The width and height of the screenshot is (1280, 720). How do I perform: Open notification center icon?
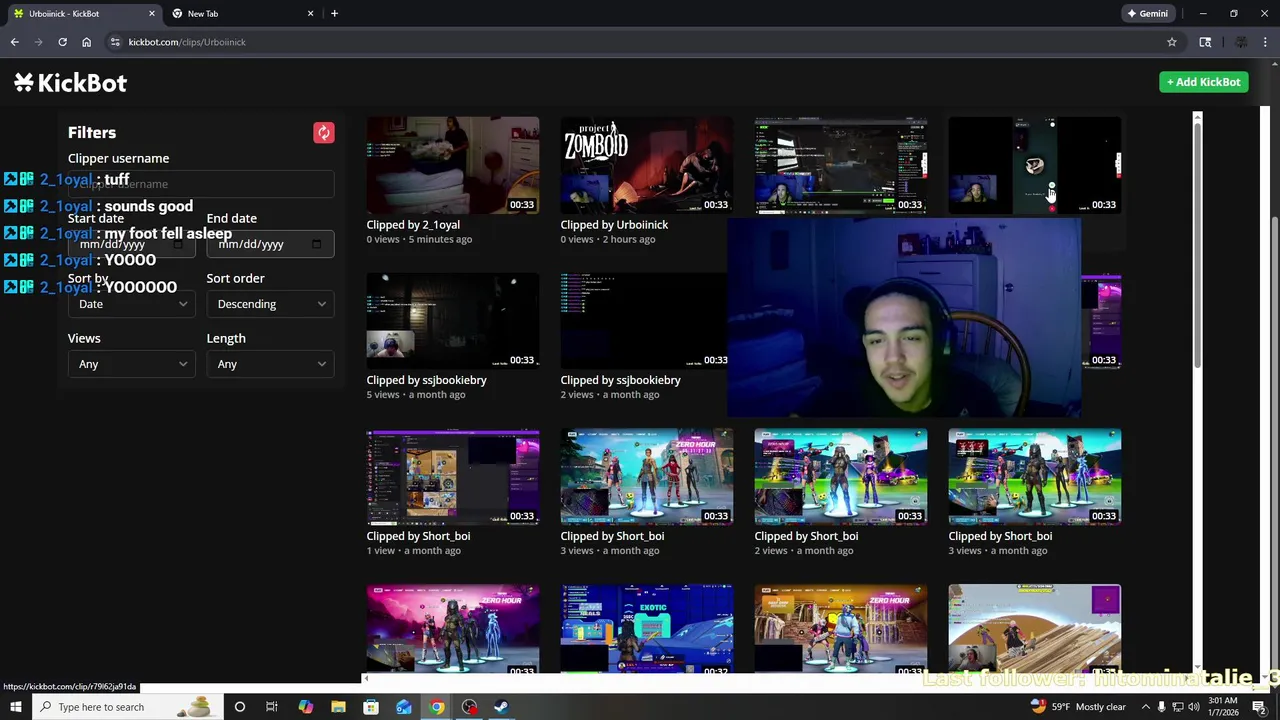1259,707
